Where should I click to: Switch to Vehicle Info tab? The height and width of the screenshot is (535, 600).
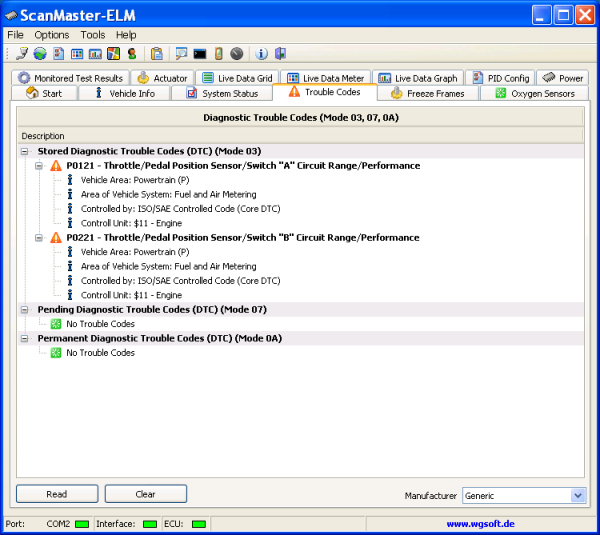pyautogui.click(x=124, y=93)
